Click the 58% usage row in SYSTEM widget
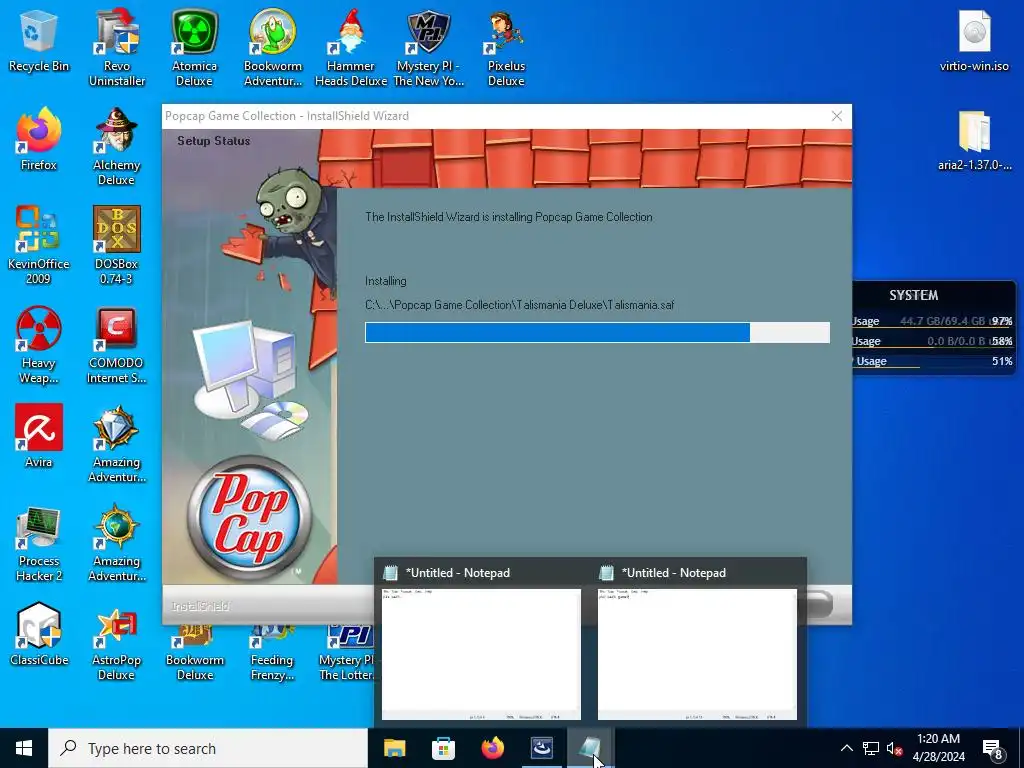 (x=933, y=341)
